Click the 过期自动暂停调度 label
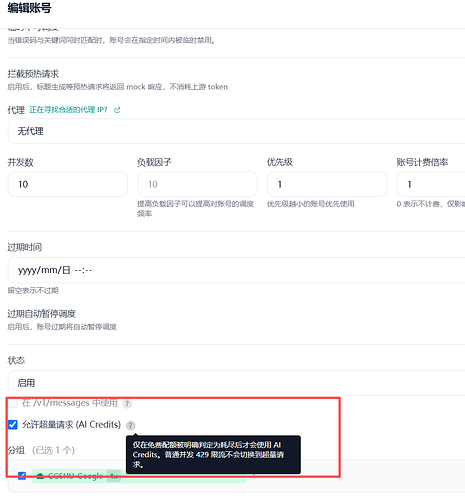 coord(42,314)
